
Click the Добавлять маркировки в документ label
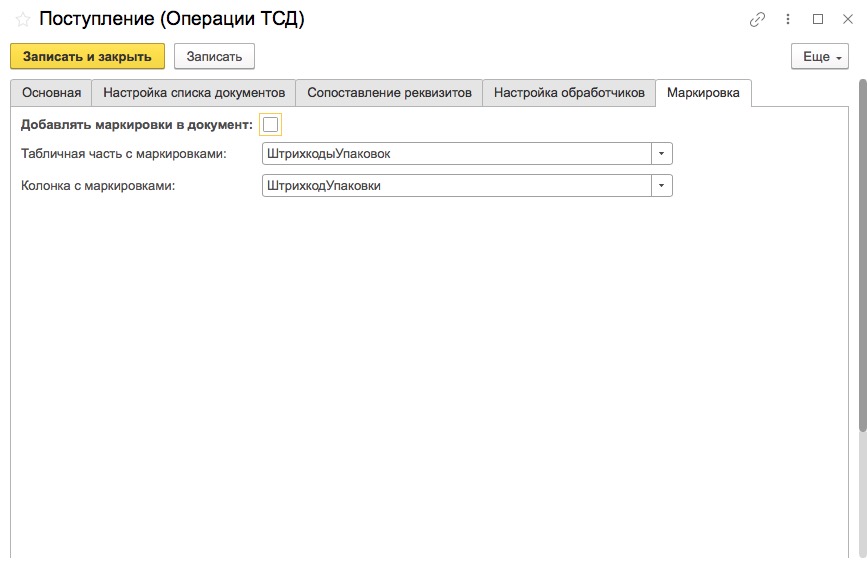point(137,125)
